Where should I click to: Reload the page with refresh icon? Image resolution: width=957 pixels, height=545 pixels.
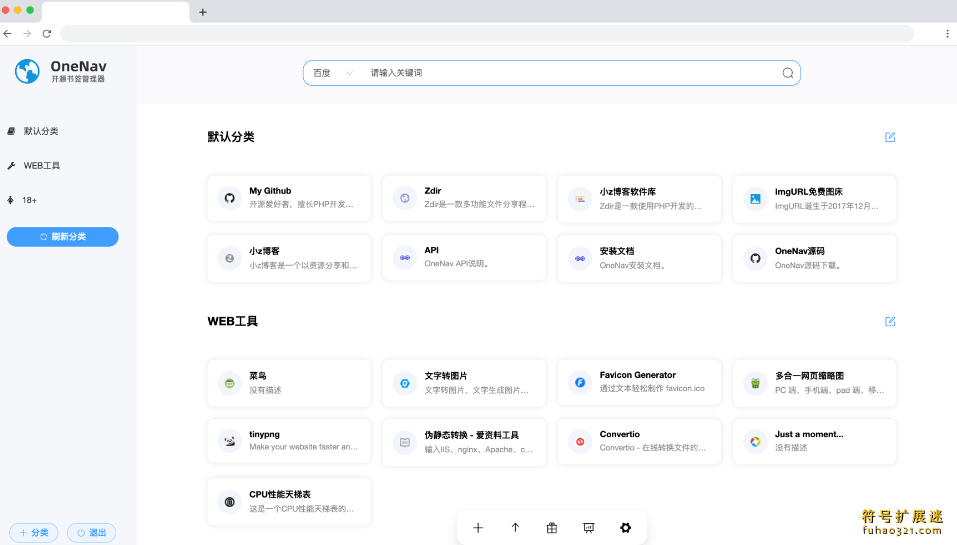(x=46, y=34)
